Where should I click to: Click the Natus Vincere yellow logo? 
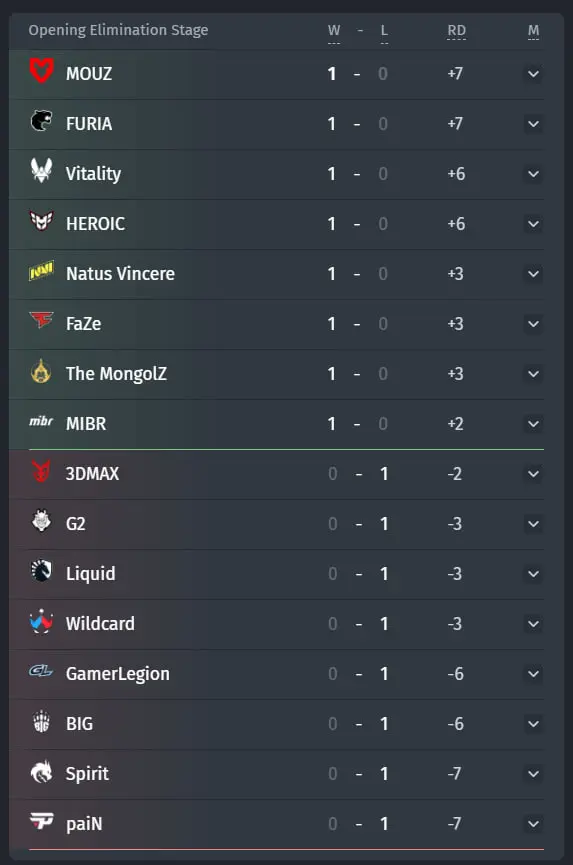[41, 271]
